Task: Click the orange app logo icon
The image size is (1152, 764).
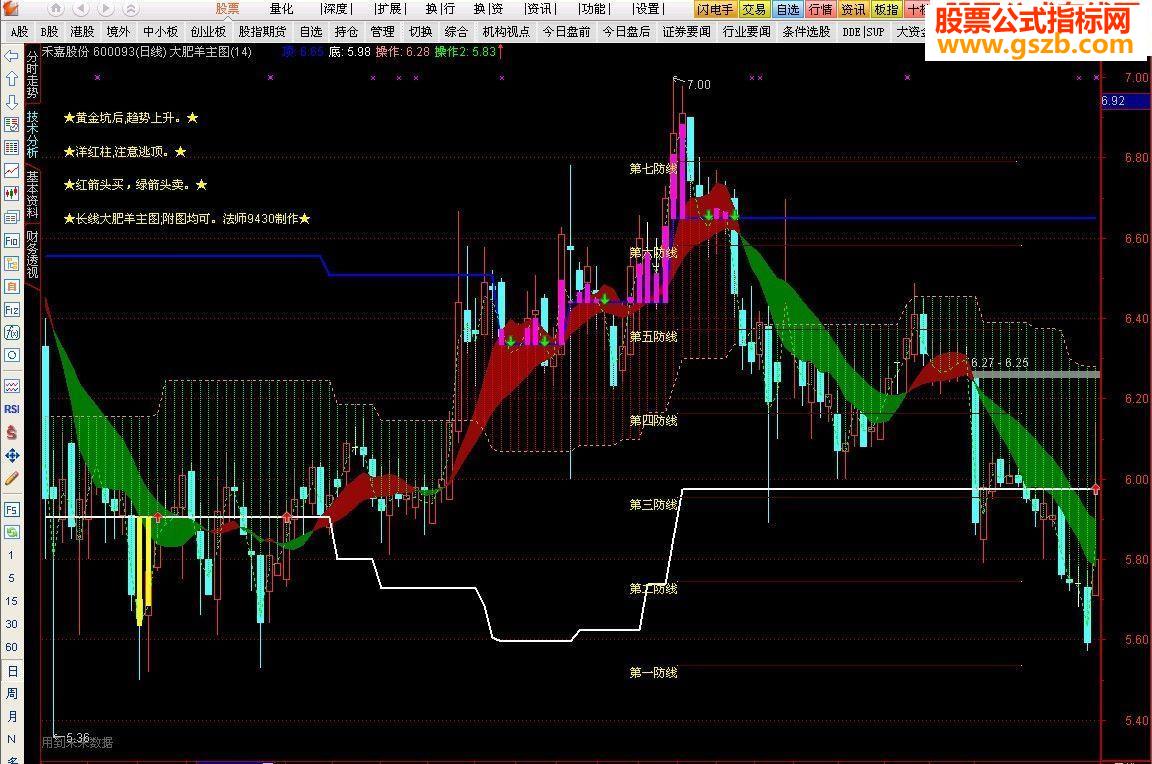Action: coord(10,10)
